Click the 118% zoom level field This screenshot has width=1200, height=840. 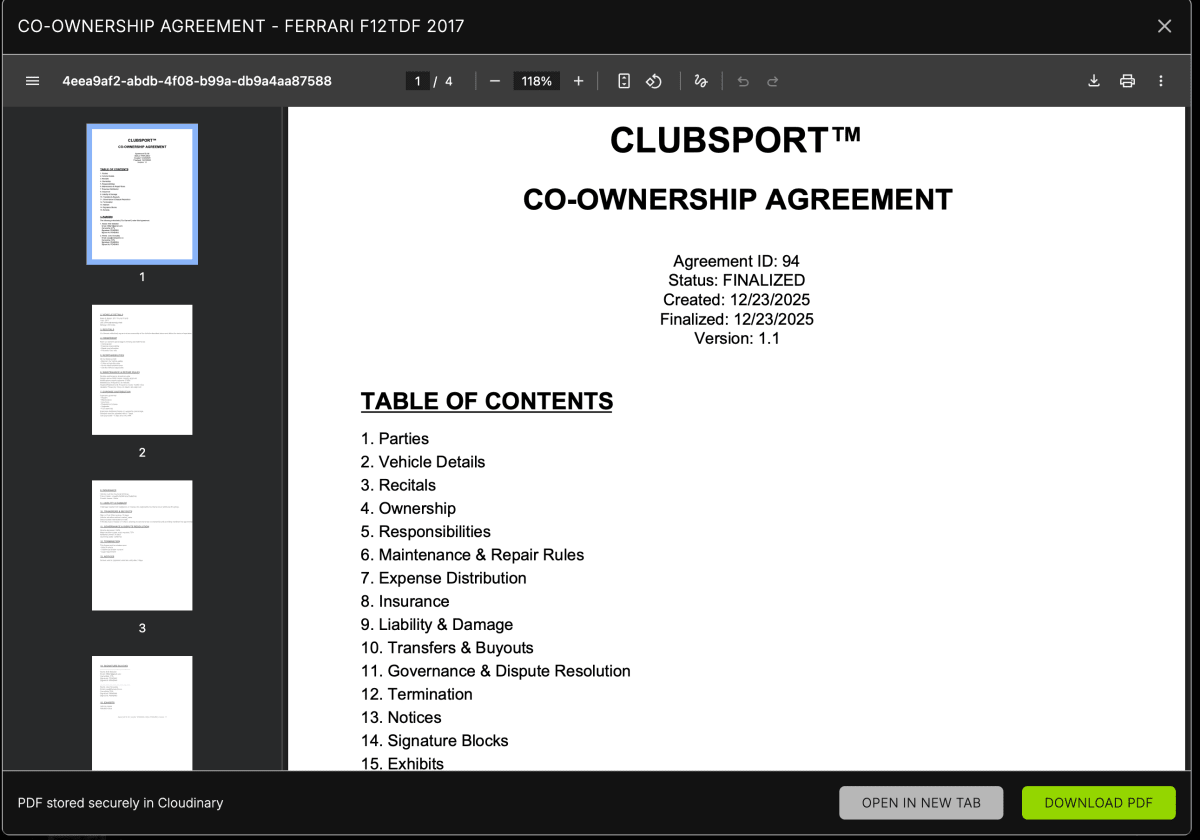tap(536, 81)
